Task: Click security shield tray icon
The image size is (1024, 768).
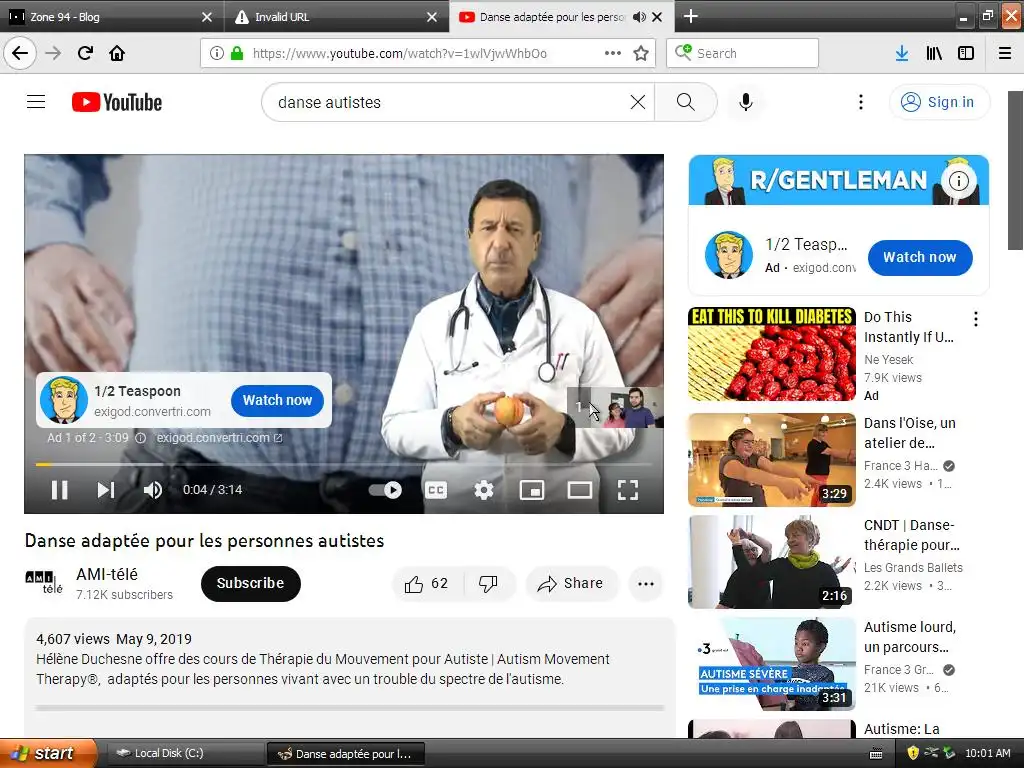Action: pos(913,753)
